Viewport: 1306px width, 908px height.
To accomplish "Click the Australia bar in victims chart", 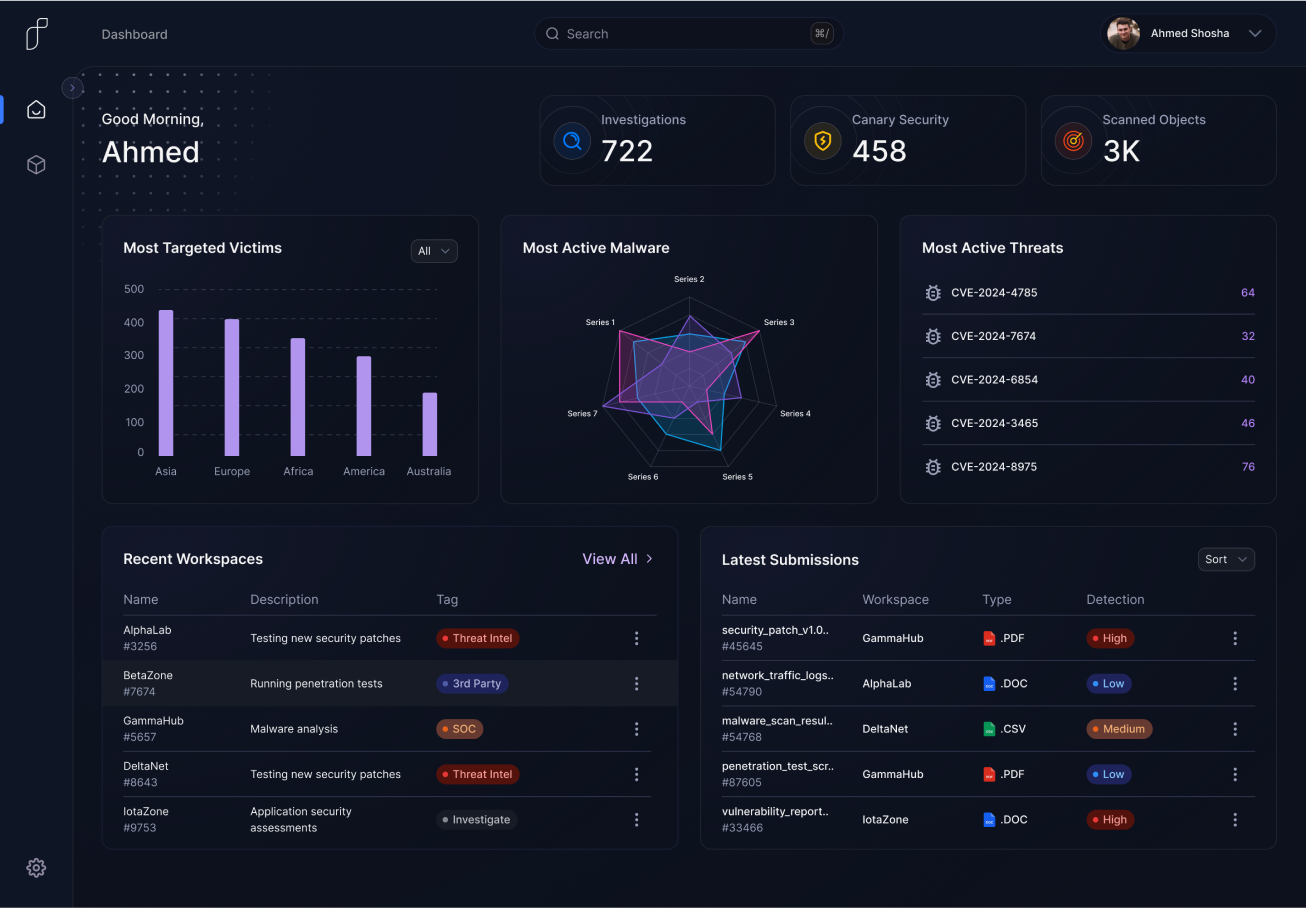I will pyautogui.click(x=430, y=424).
